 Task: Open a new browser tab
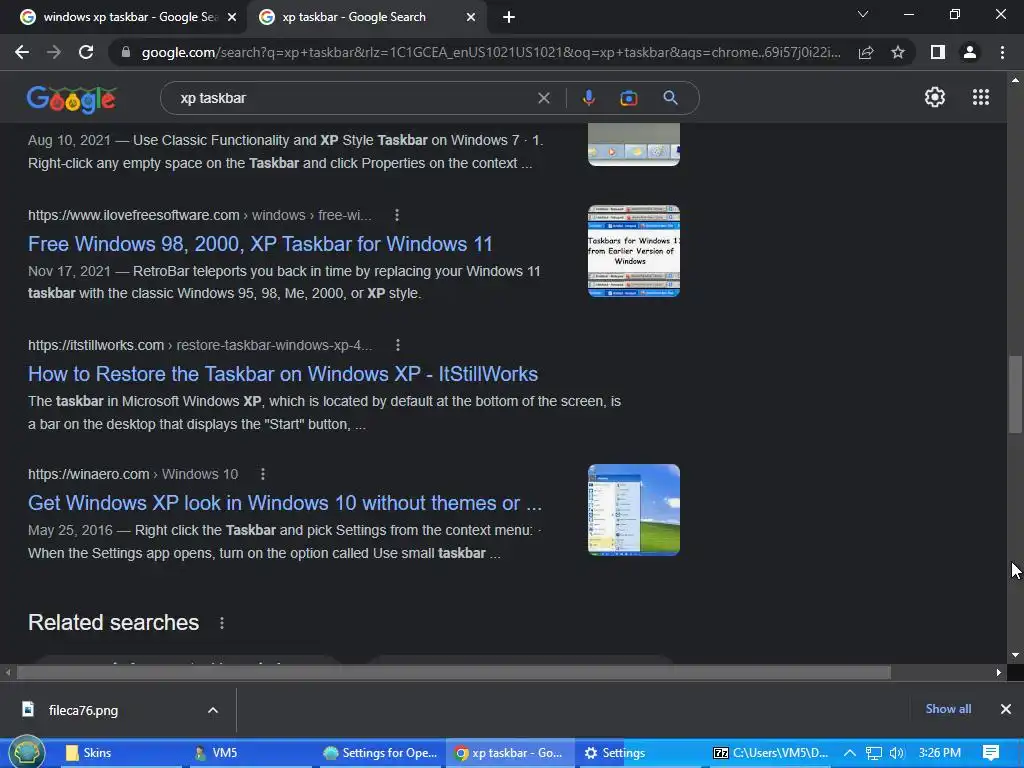(509, 17)
